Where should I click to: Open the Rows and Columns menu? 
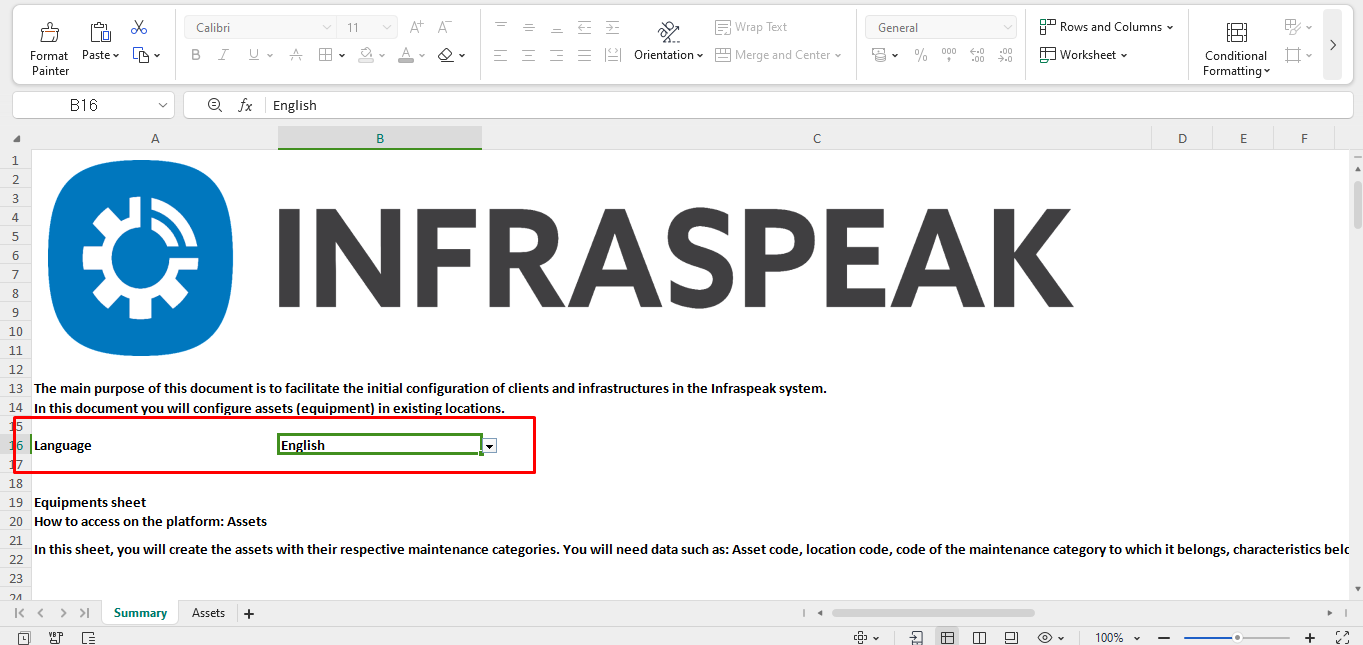tap(1106, 27)
